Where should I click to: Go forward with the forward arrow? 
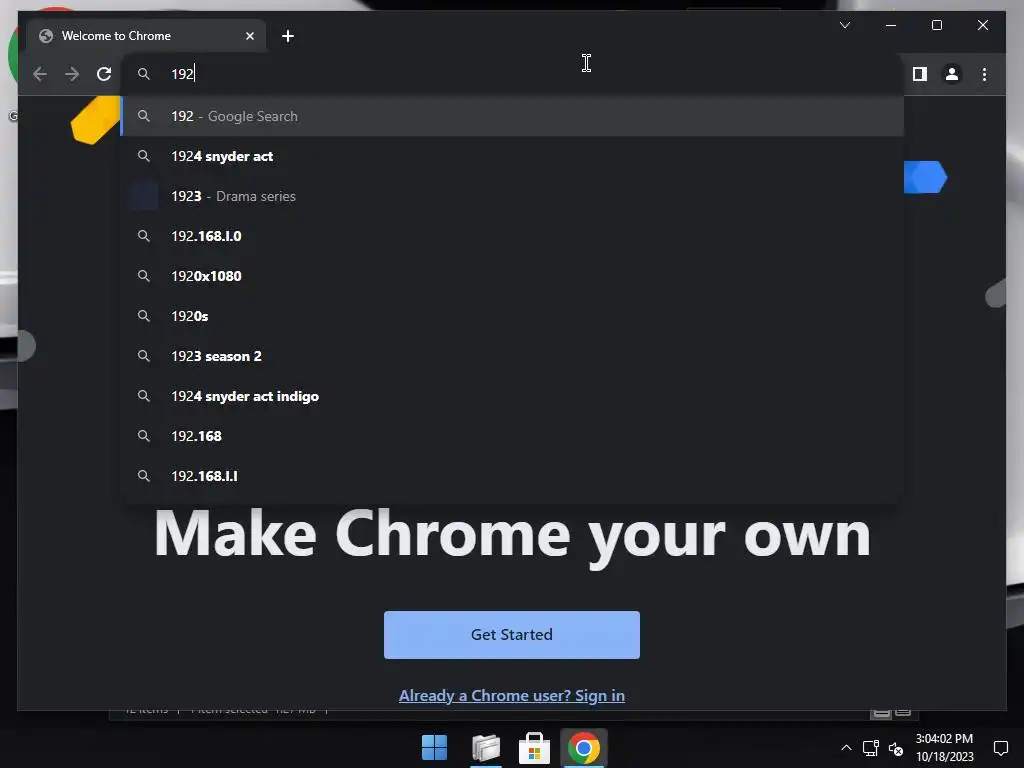(72, 74)
